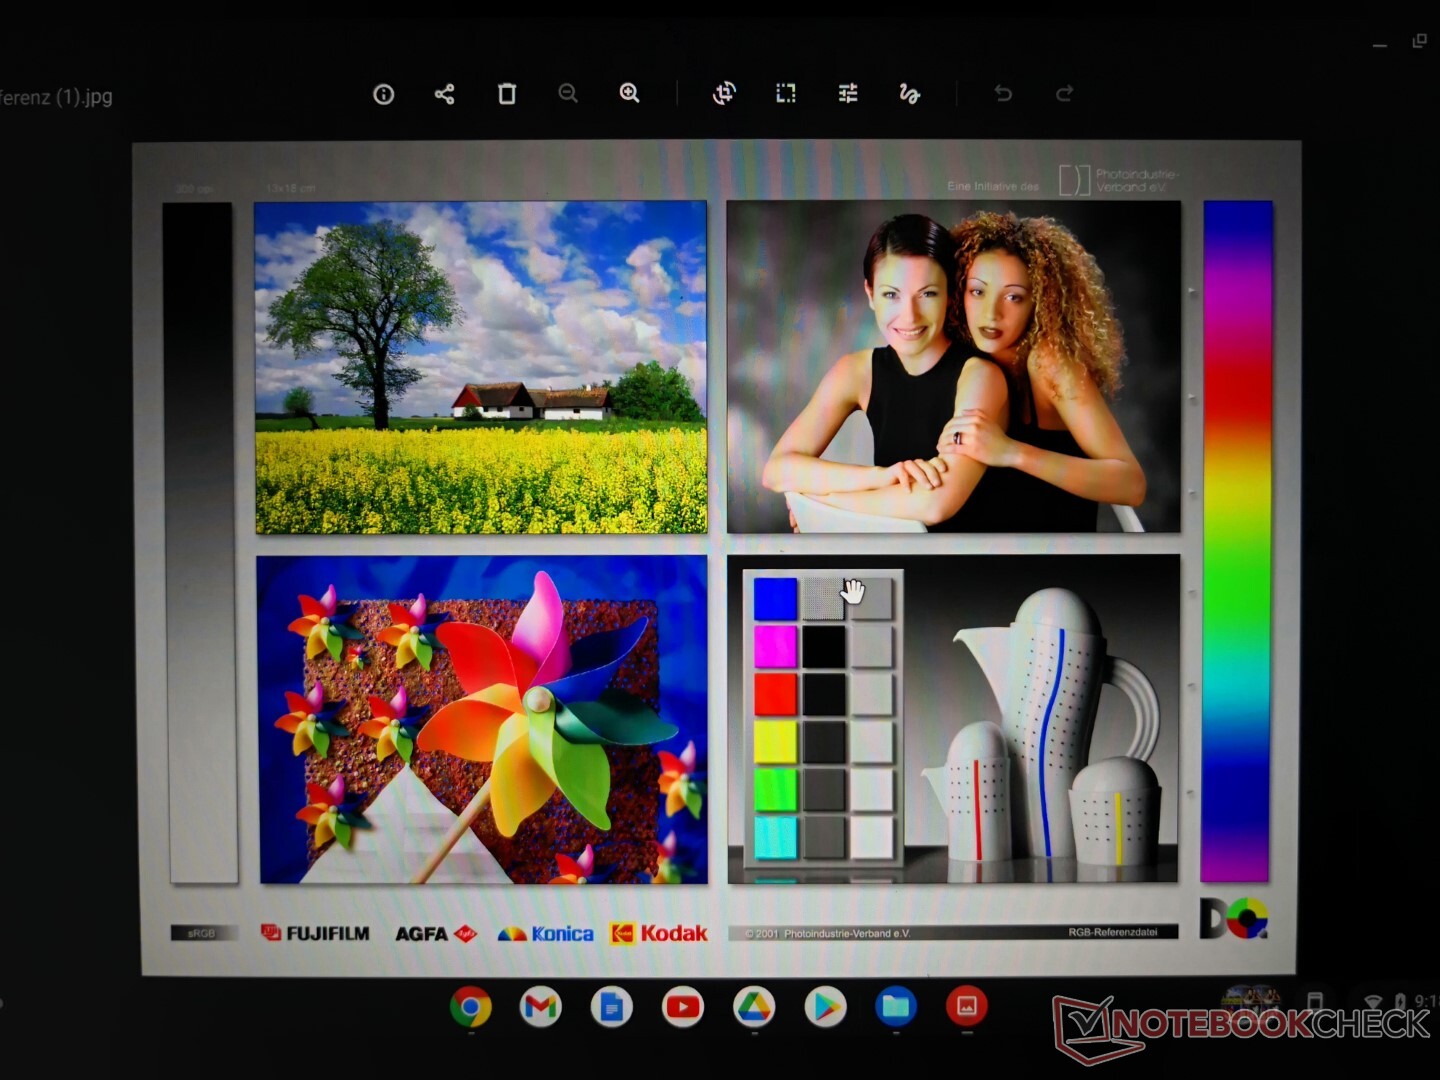
Task: Zoom in on the image
Action: (629, 93)
